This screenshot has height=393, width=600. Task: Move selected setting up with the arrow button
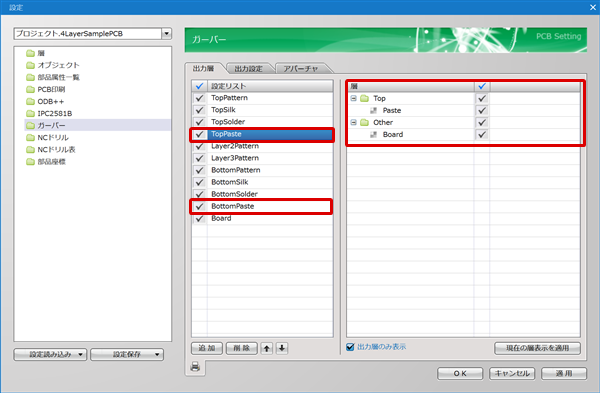point(267,348)
